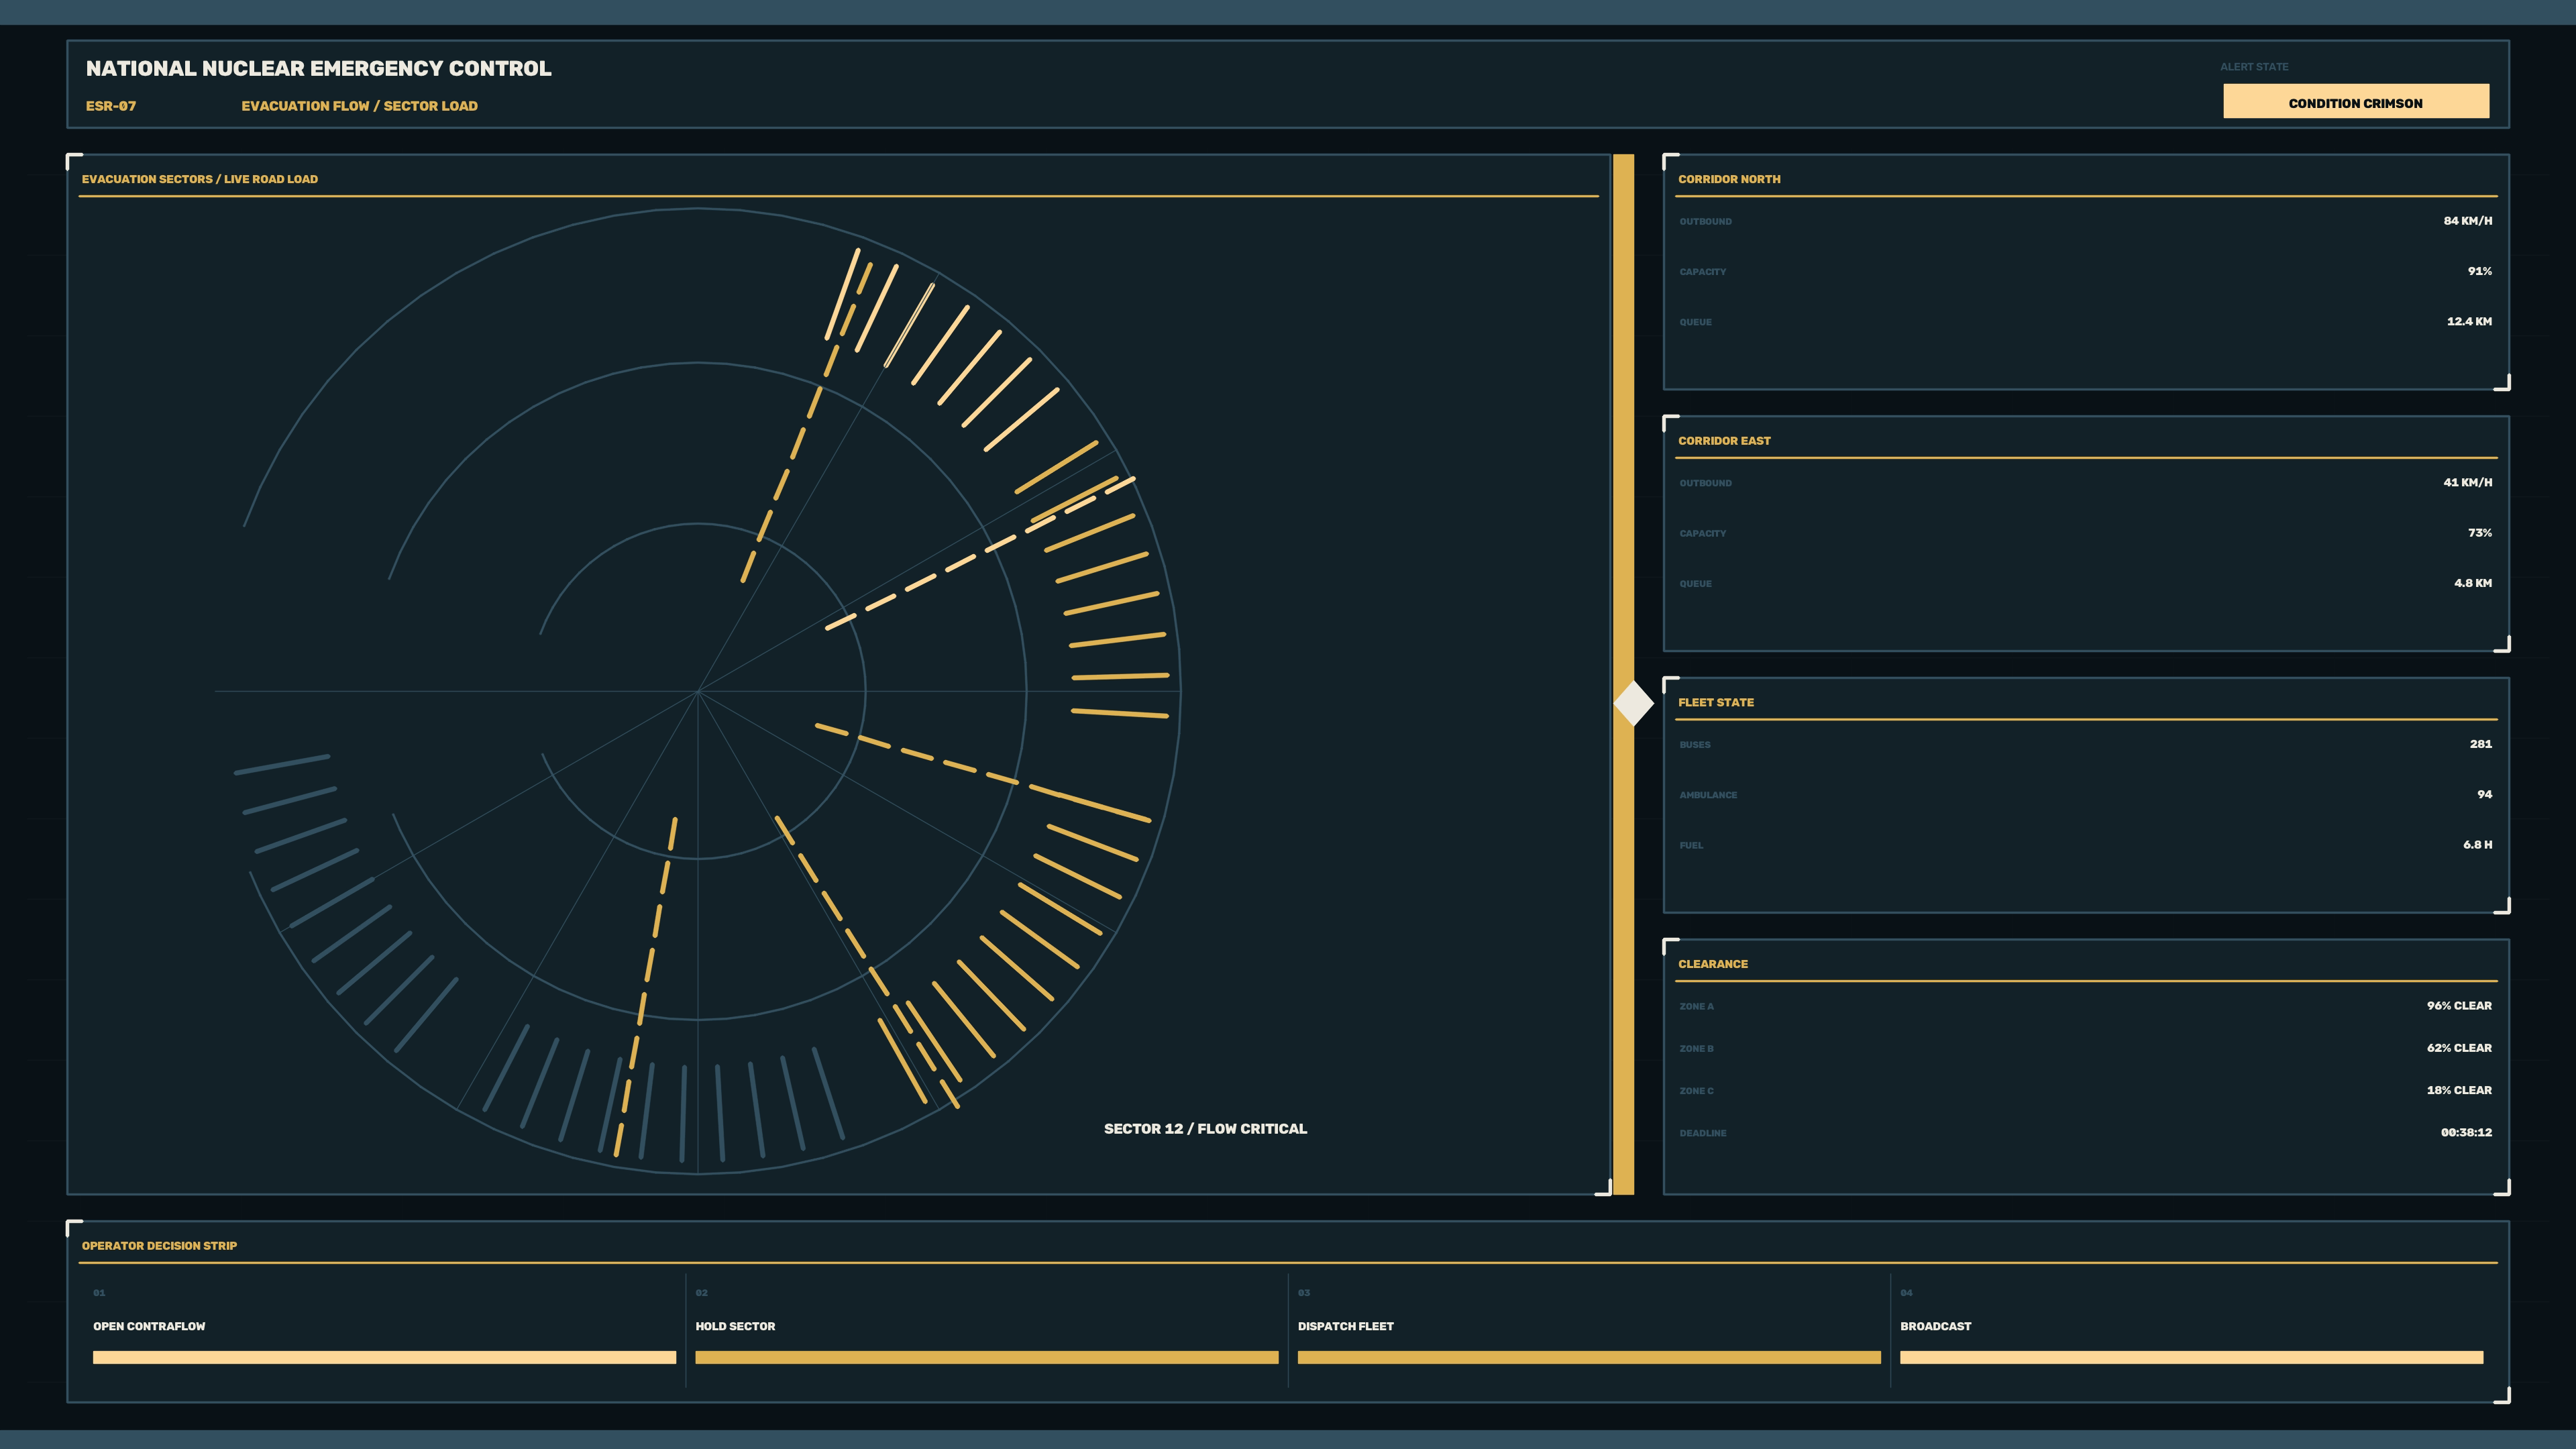This screenshot has width=2576, height=1449.
Task: Click the 281 buses value
Action: point(2480,744)
